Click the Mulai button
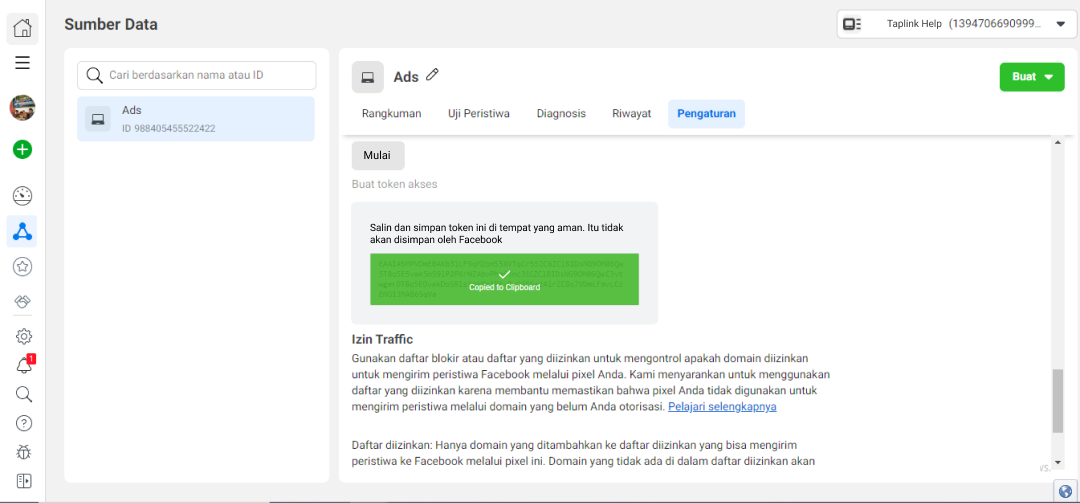The height and width of the screenshot is (503, 1080). pyautogui.click(x=377, y=155)
